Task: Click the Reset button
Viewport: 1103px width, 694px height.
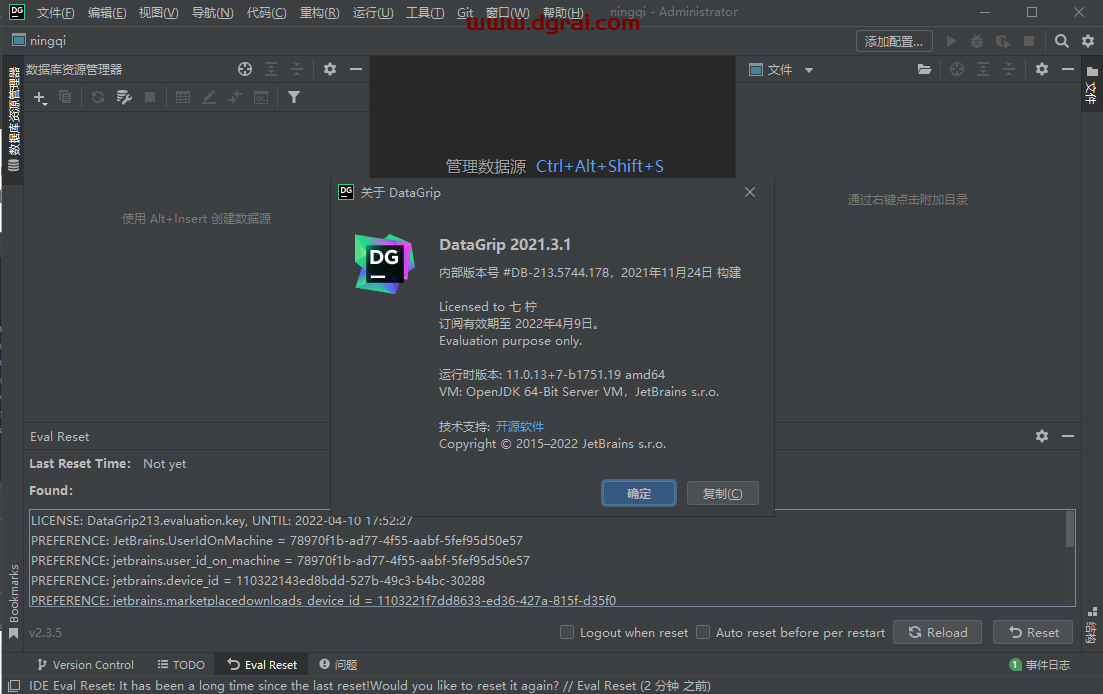Action: pos(1033,632)
